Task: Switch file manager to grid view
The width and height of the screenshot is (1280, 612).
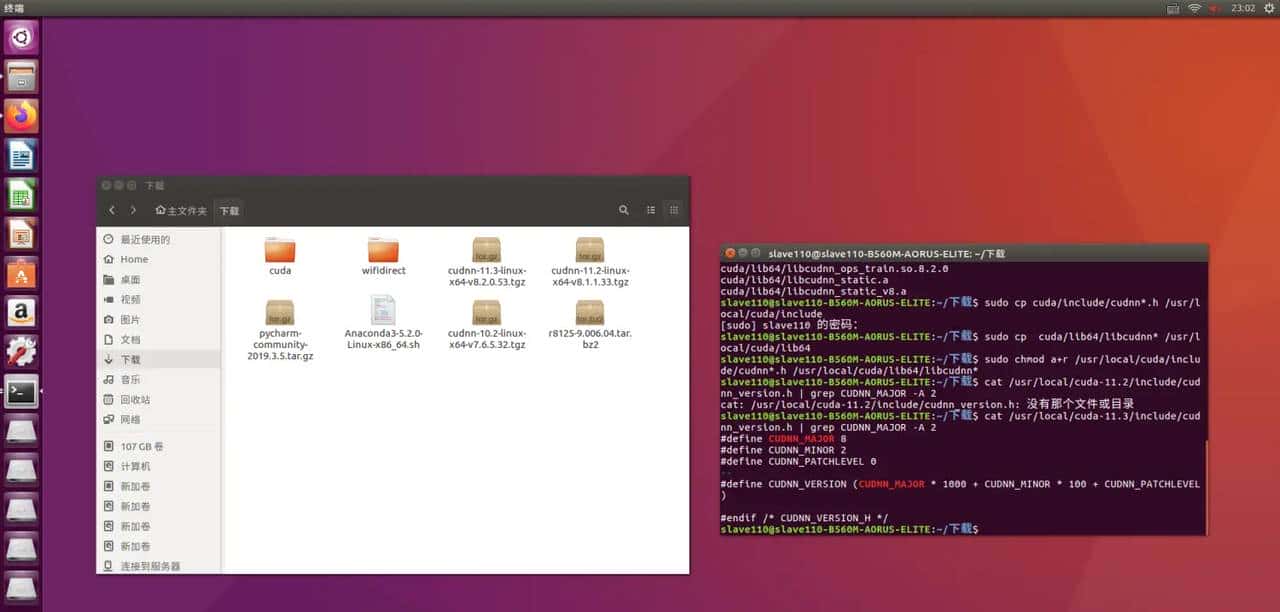Action: point(674,210)
